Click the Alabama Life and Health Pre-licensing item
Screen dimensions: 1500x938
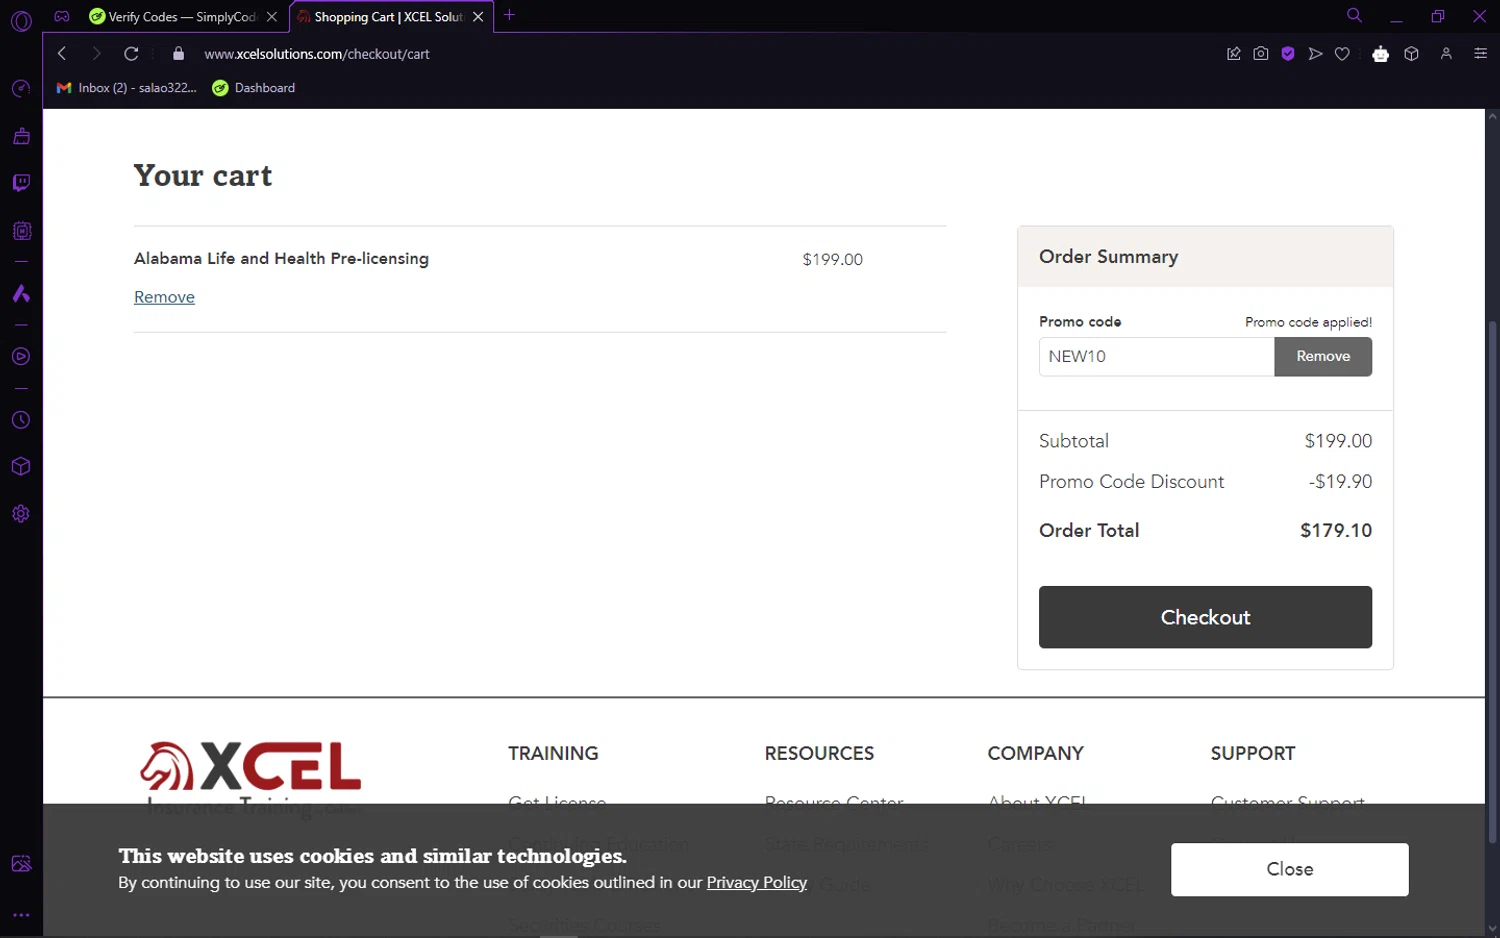click(x=281, y=258)
